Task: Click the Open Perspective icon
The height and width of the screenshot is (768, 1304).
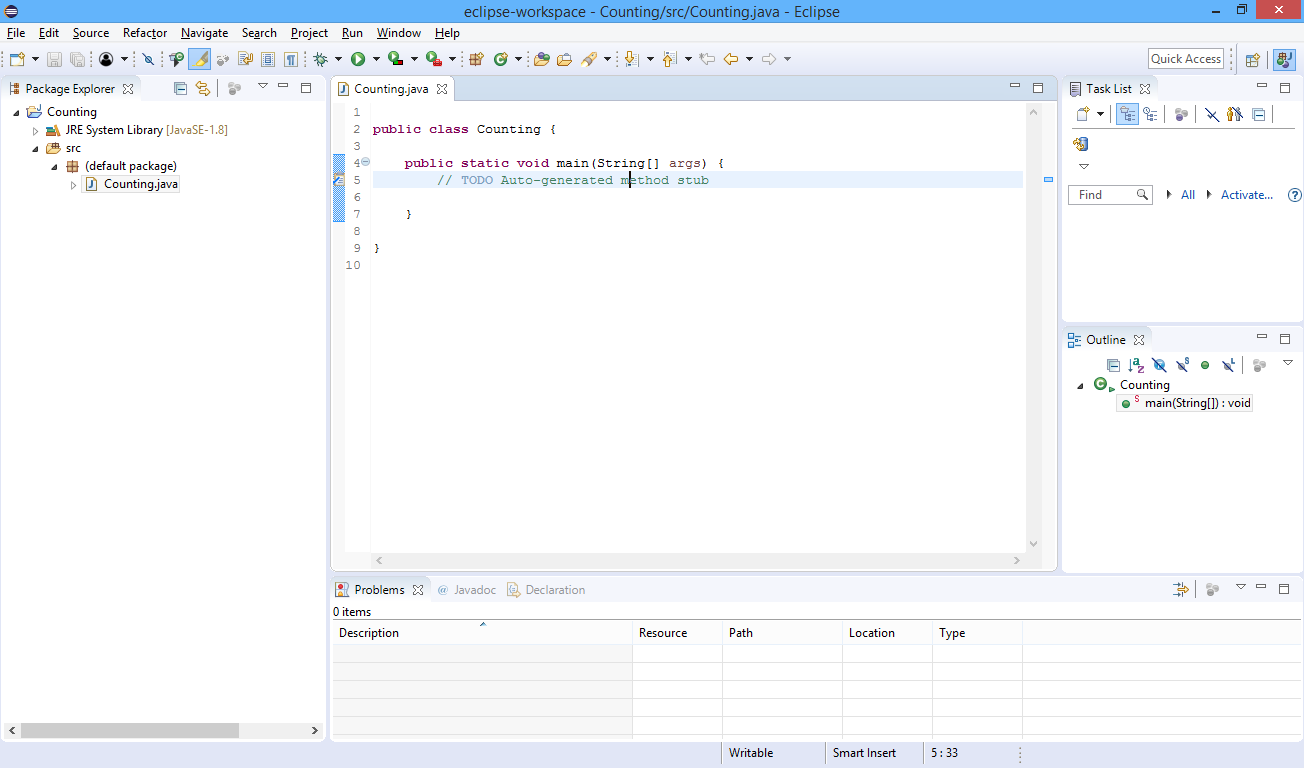Action: click(x=1252, y=59)
